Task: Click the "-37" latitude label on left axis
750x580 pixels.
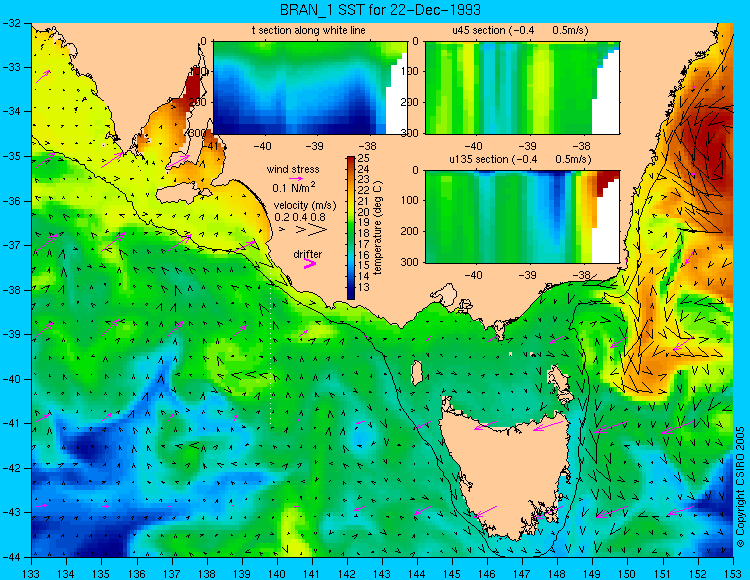Action: tap(11, 245)
